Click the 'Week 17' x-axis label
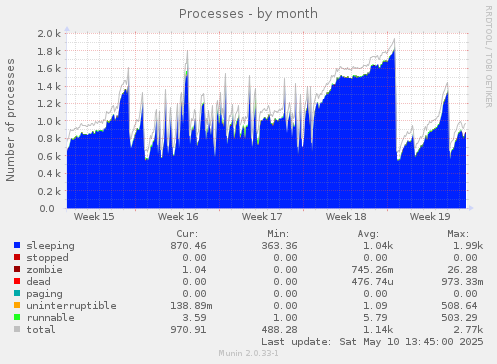 pos(262,217)
